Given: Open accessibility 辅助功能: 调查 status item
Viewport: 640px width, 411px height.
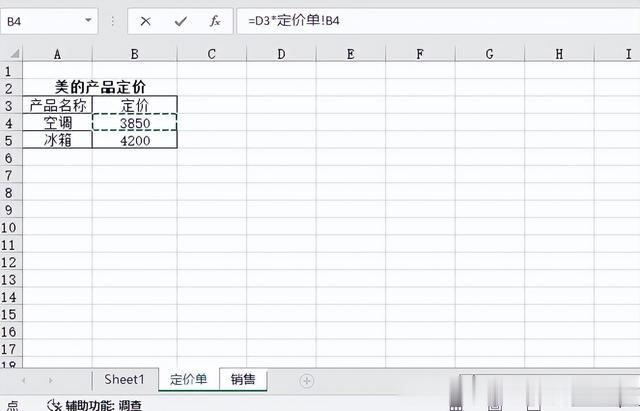Looking at the screenshot, I should click(95, 405).
